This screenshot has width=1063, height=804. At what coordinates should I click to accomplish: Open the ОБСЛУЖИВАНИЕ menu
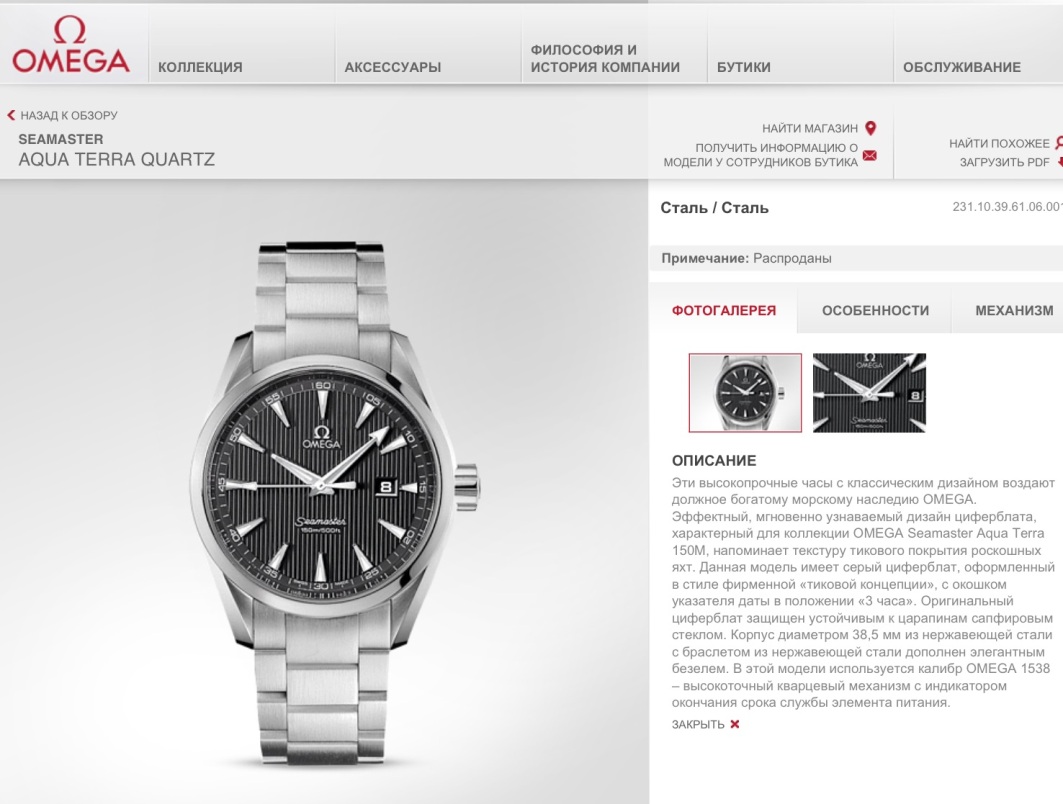click(961, 67)
